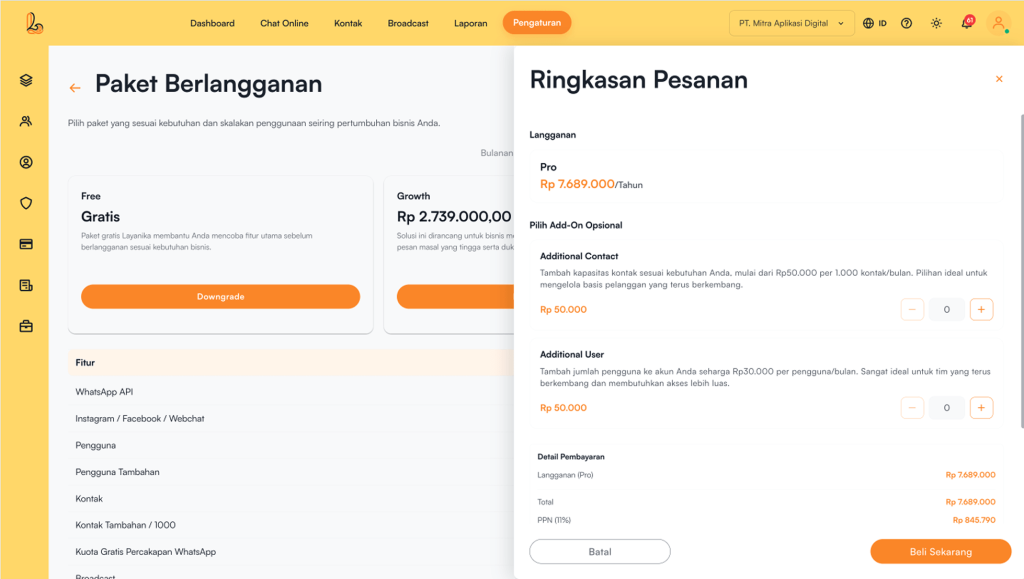The image size is (1024, 579).
Task: Click the Batal button
Action: point(600,551)
